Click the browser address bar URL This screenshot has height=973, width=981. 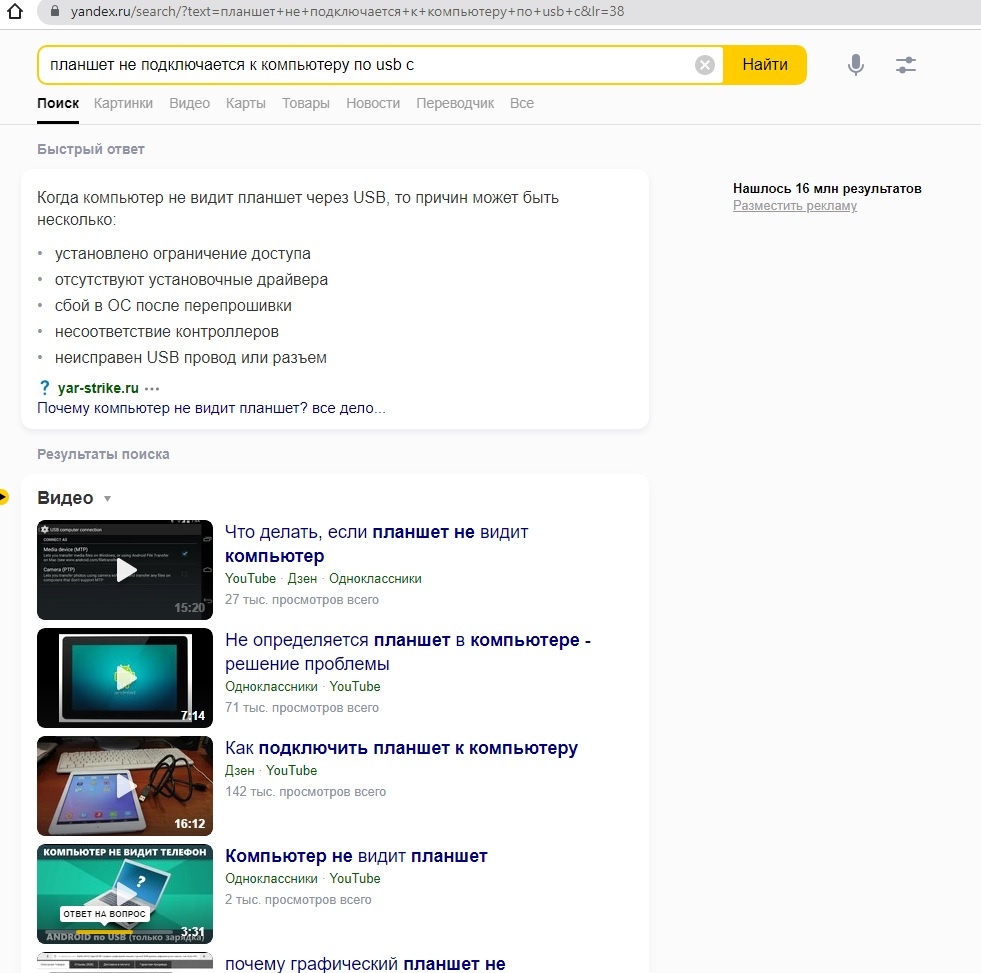(347, 11)
